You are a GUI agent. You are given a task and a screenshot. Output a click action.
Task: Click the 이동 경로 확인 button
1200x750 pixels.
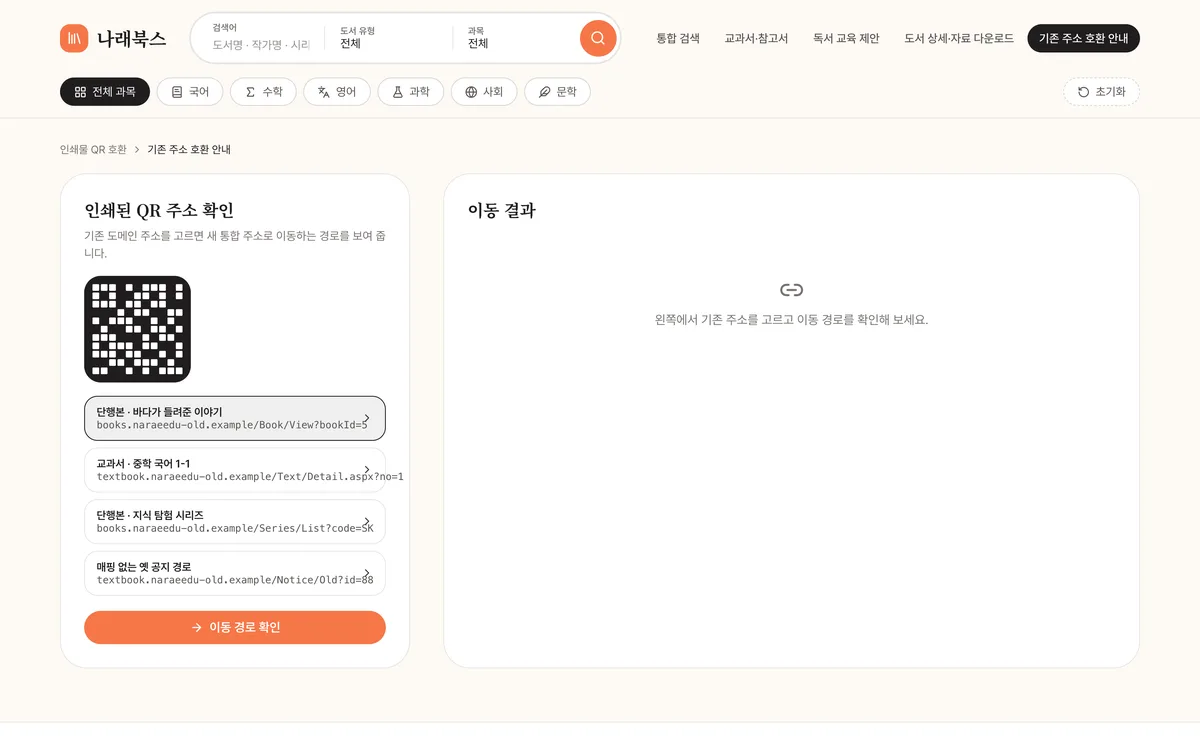(x=235, y=628)
